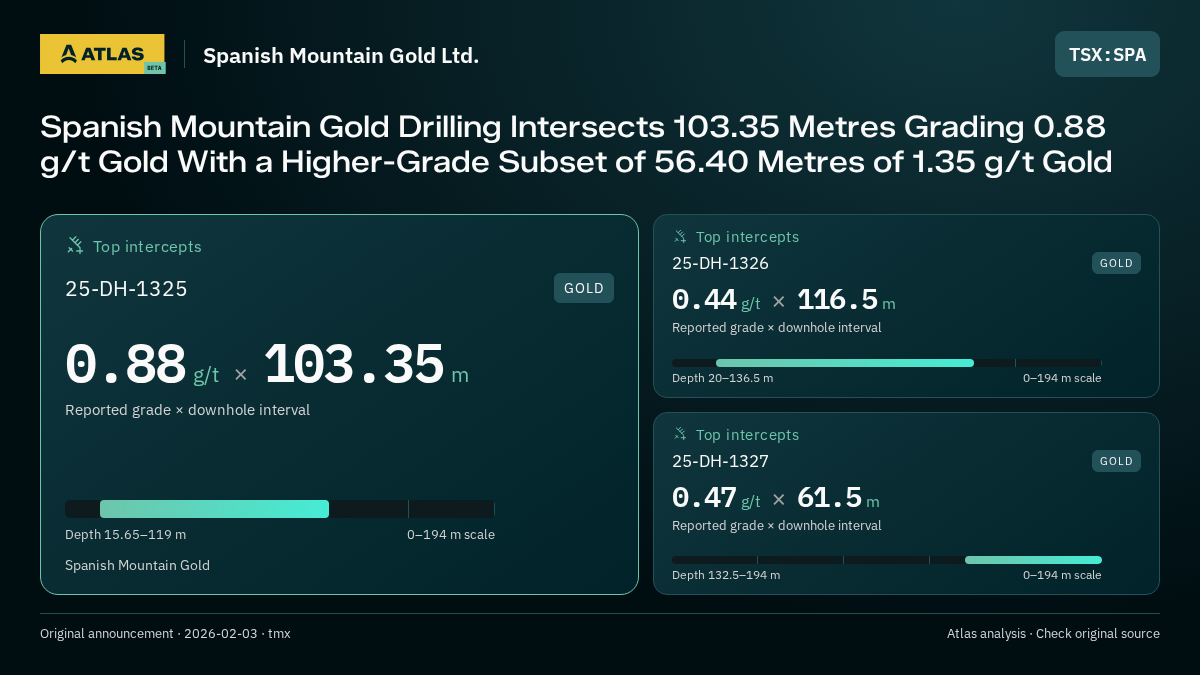
Task: Click the TSX:SPA ticker badge
Action: (1107, 54)
